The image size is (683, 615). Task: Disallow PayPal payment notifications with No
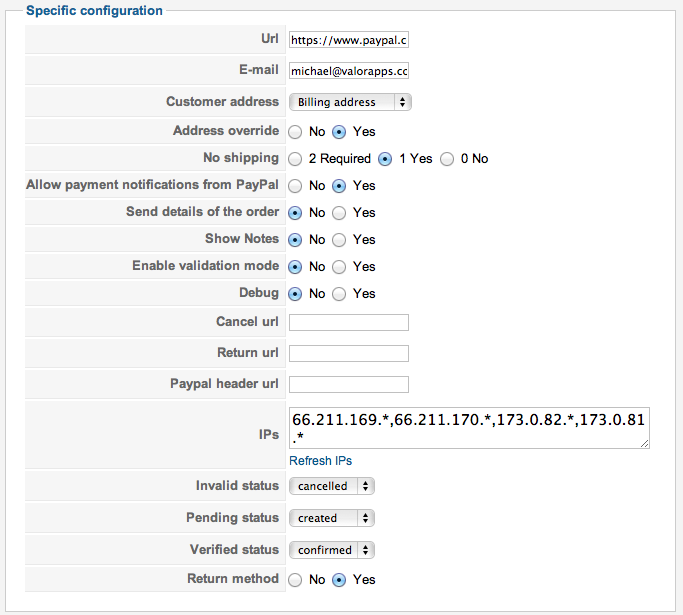tap(295, 185)
